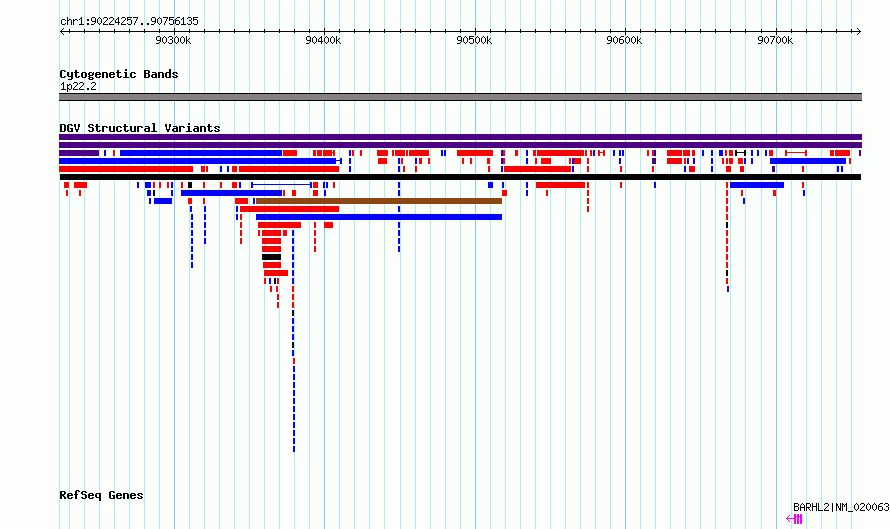Select the black bracket-shaped variant near 90670k

(740, 153)
